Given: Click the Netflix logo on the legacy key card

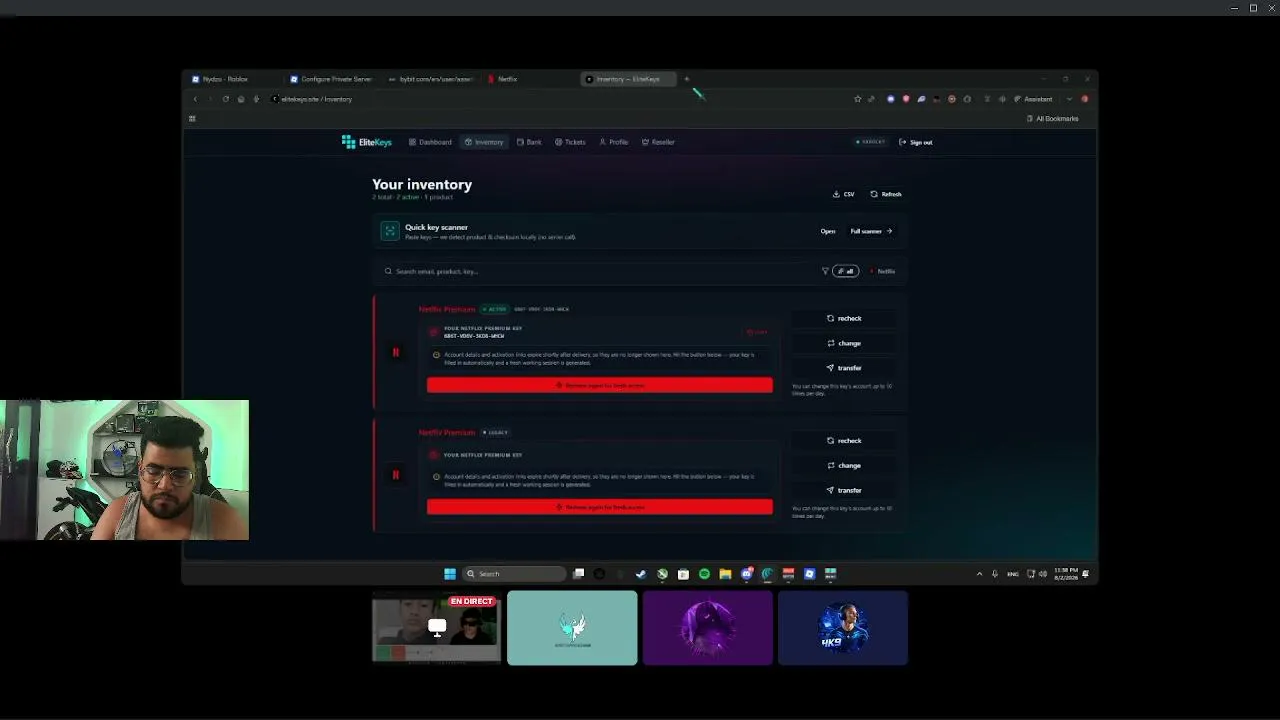Looking at the screenshot, I should pos(395,475).
